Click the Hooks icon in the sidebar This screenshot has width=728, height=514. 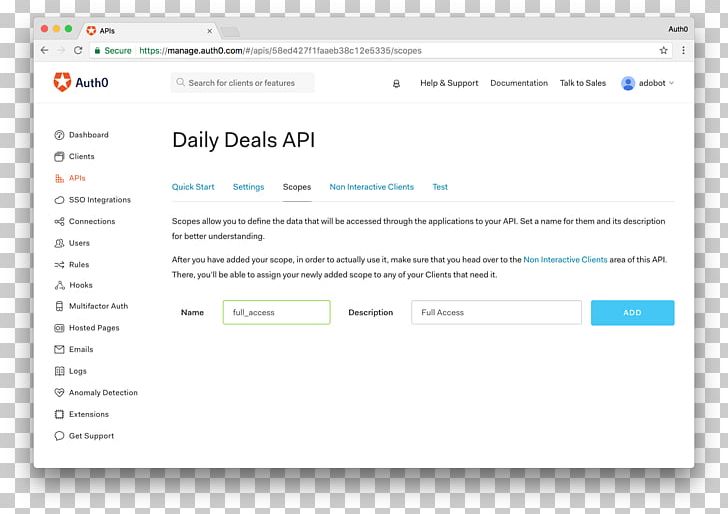coord(59,286)
